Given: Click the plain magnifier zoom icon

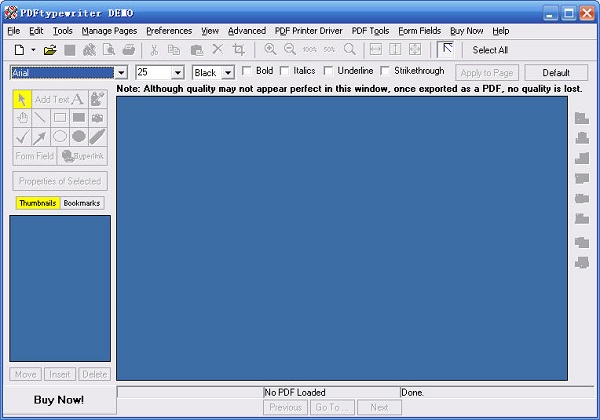Looking at the screenshot, I should [349, 49].
